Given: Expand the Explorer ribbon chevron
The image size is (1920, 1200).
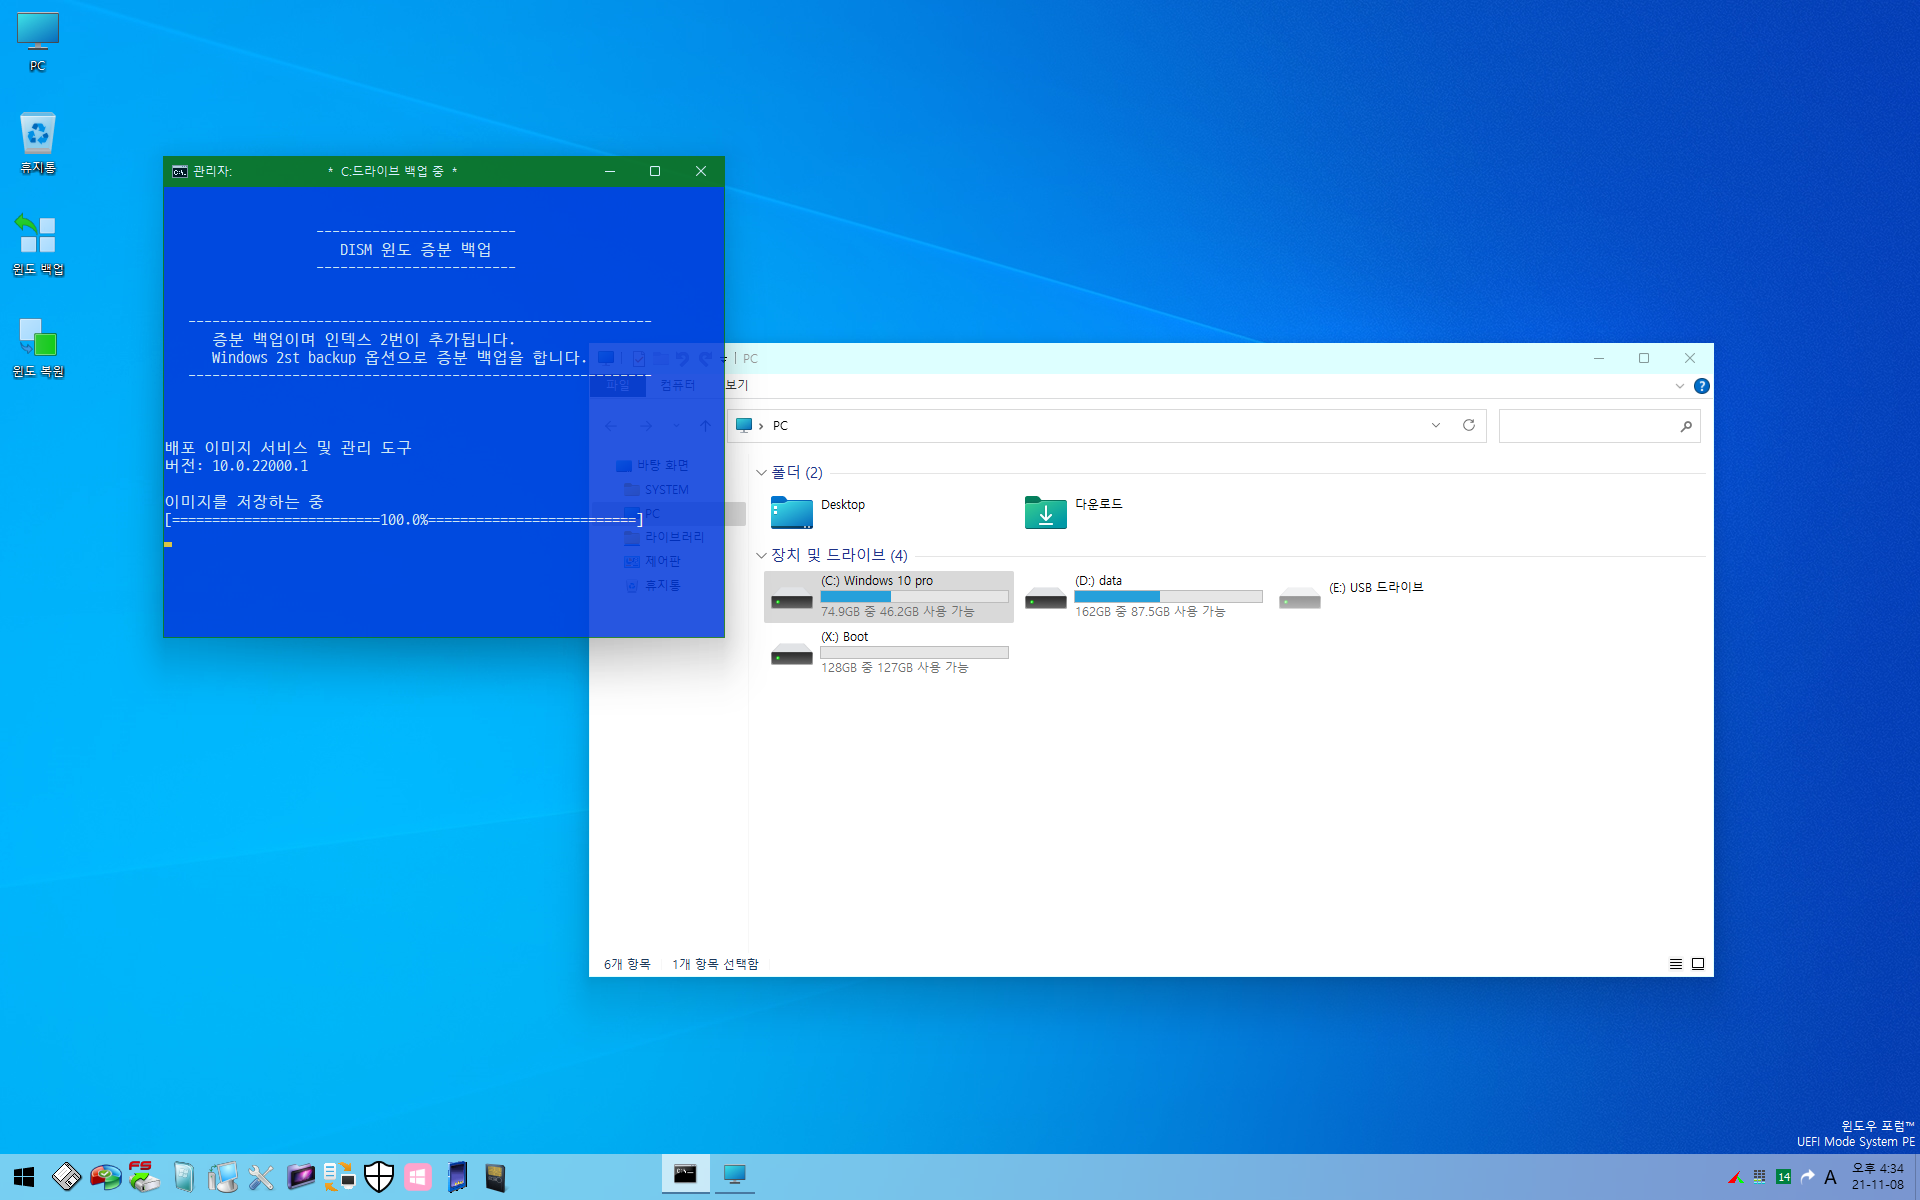Looking at the screenshot, I should (x=1679, y=386).
